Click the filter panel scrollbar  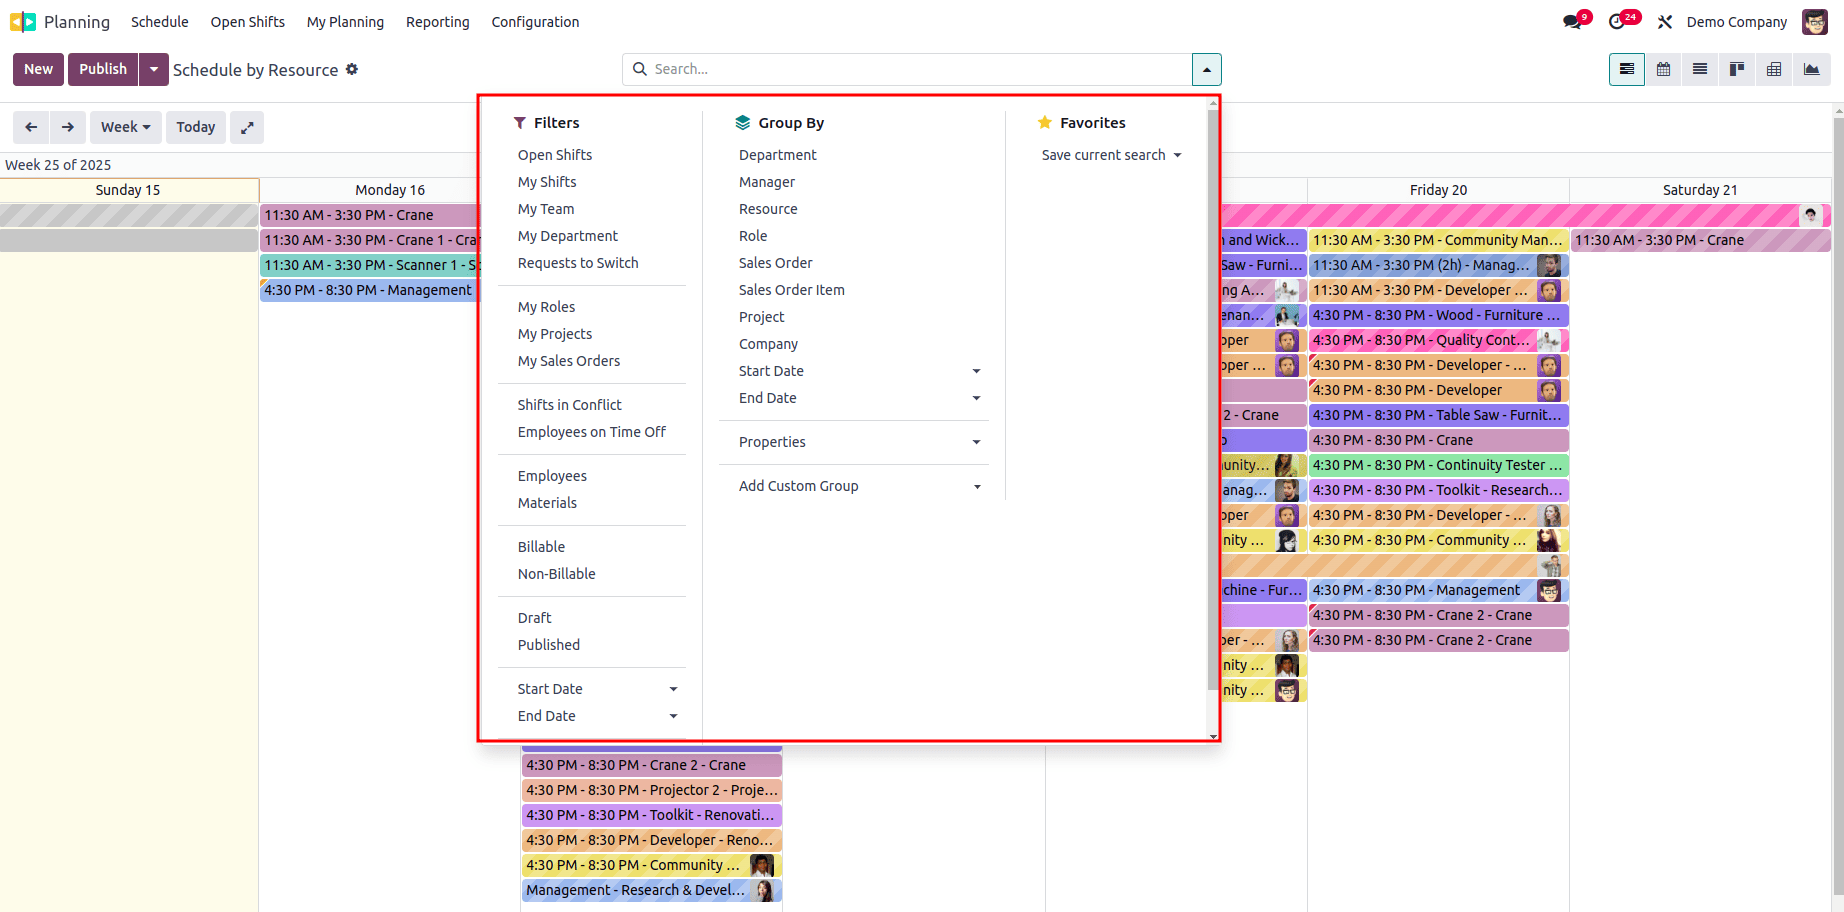(1213, 400)
